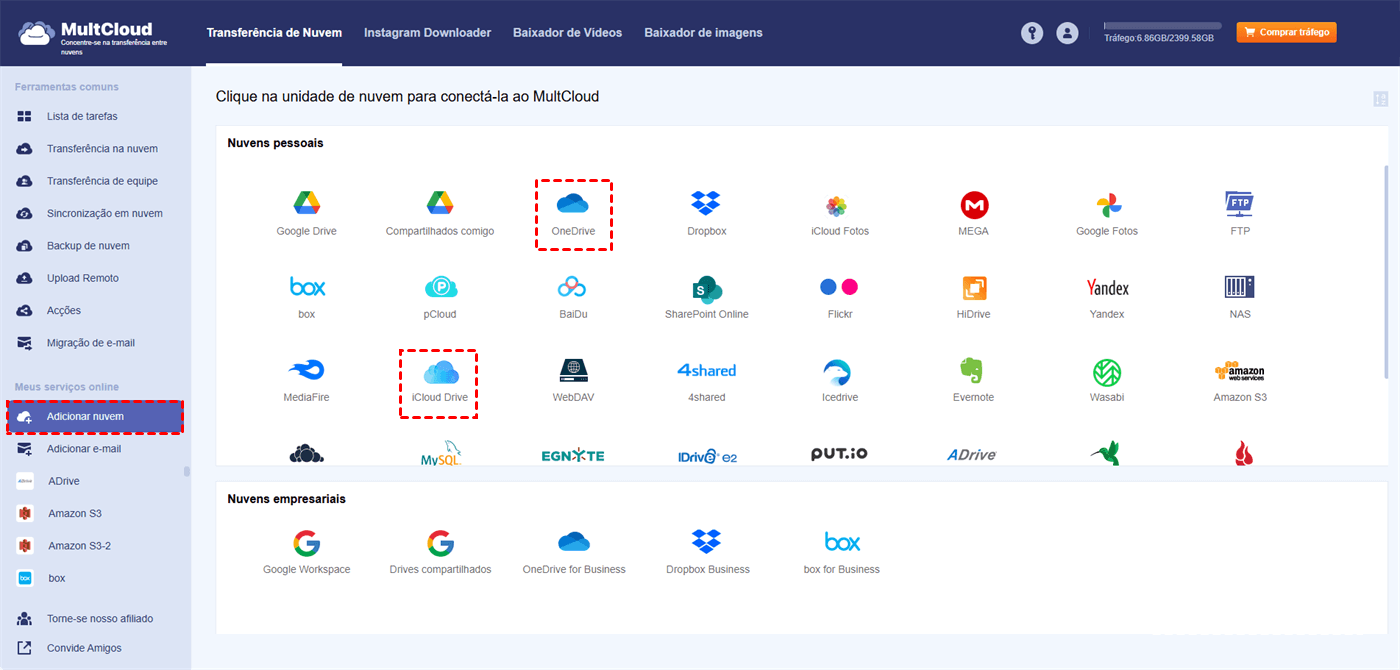1400x670 pixels.
Task: Select Adicionar nuvem in sidebar
Action: point(95,417)
